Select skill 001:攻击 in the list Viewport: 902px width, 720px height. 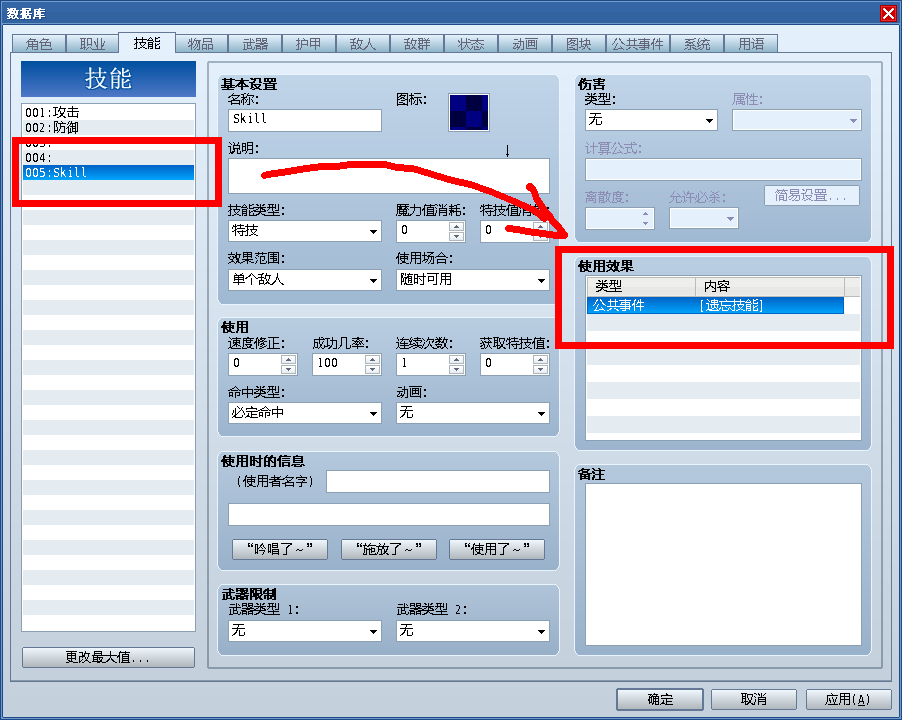click(108, 112)
